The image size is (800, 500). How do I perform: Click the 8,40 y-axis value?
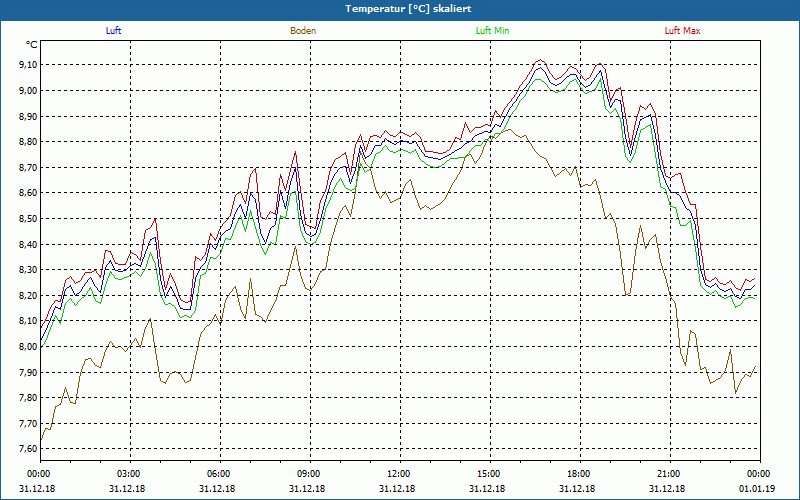(x=28, y=244)
